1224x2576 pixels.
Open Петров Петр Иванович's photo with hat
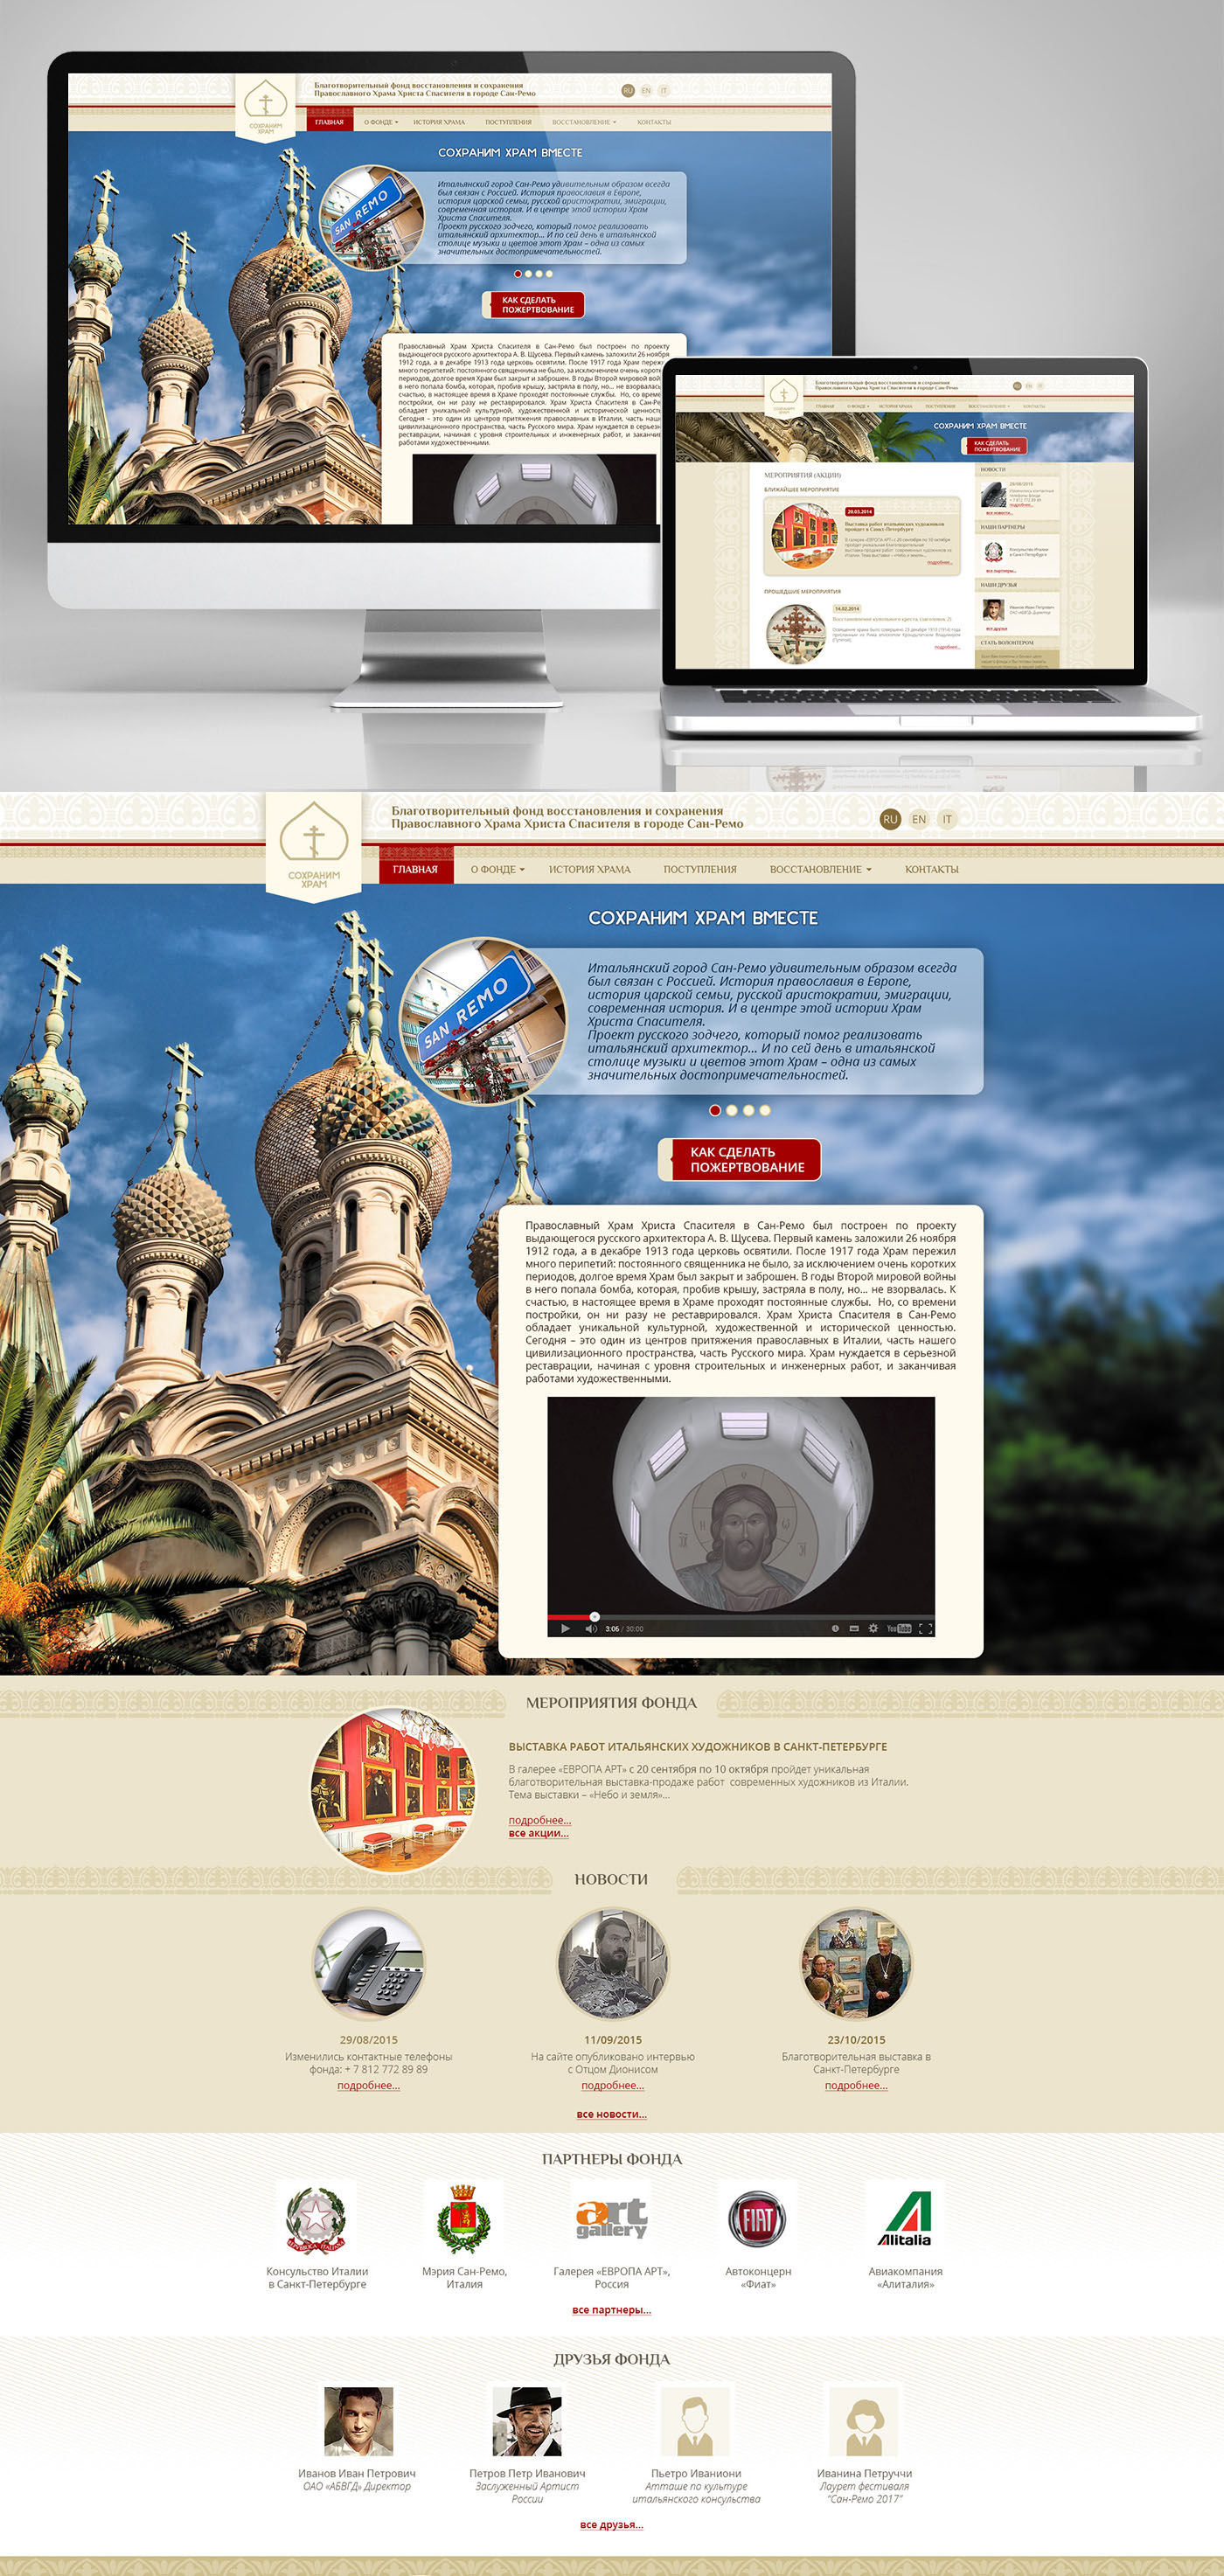tap(527, 2421)
